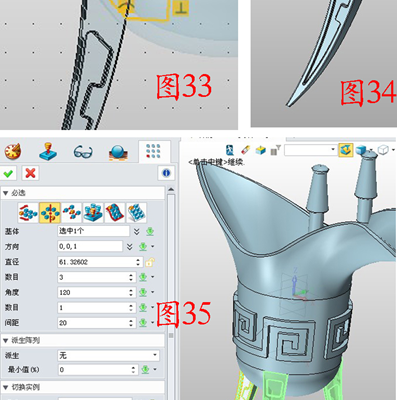
Task: Cancel command with the red X button
Action: tap(30, 173)
